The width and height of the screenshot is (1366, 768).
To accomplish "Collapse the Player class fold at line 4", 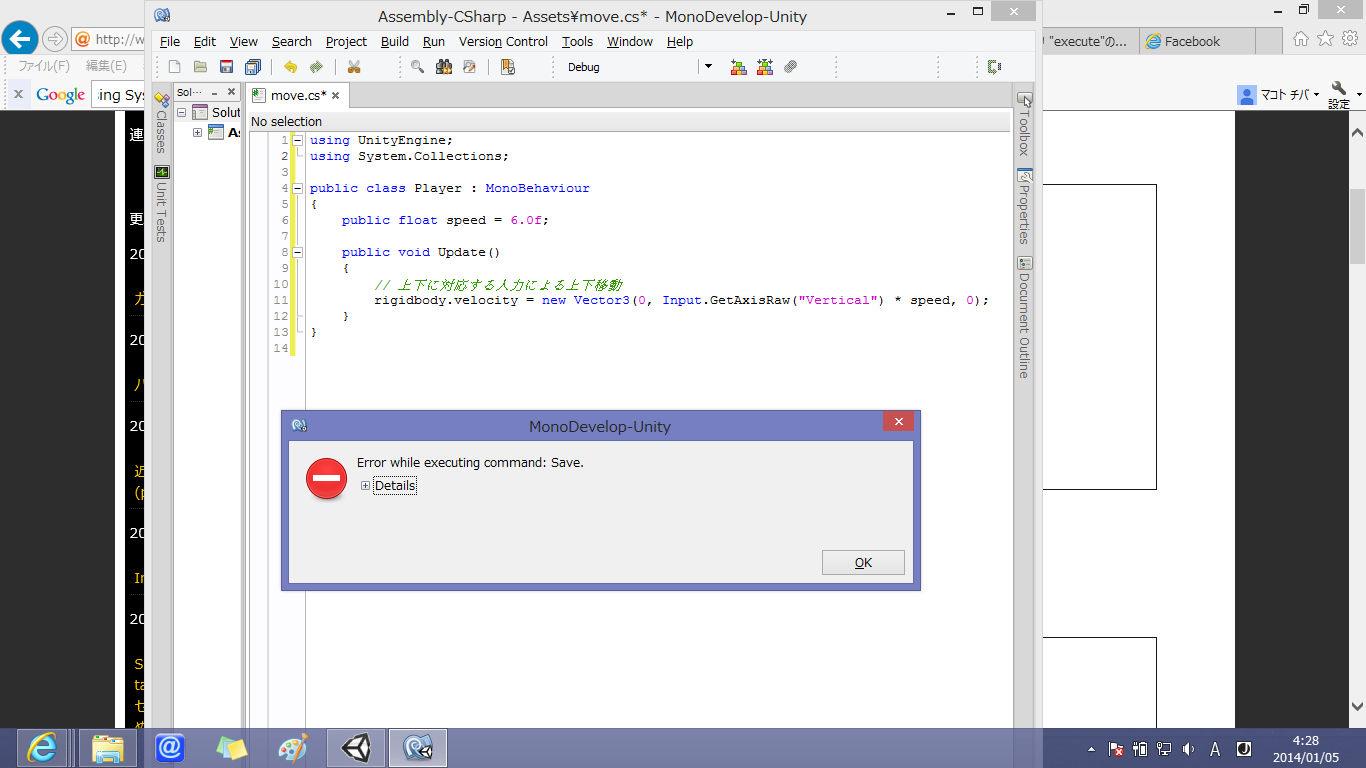I will [x=297, y=188].
